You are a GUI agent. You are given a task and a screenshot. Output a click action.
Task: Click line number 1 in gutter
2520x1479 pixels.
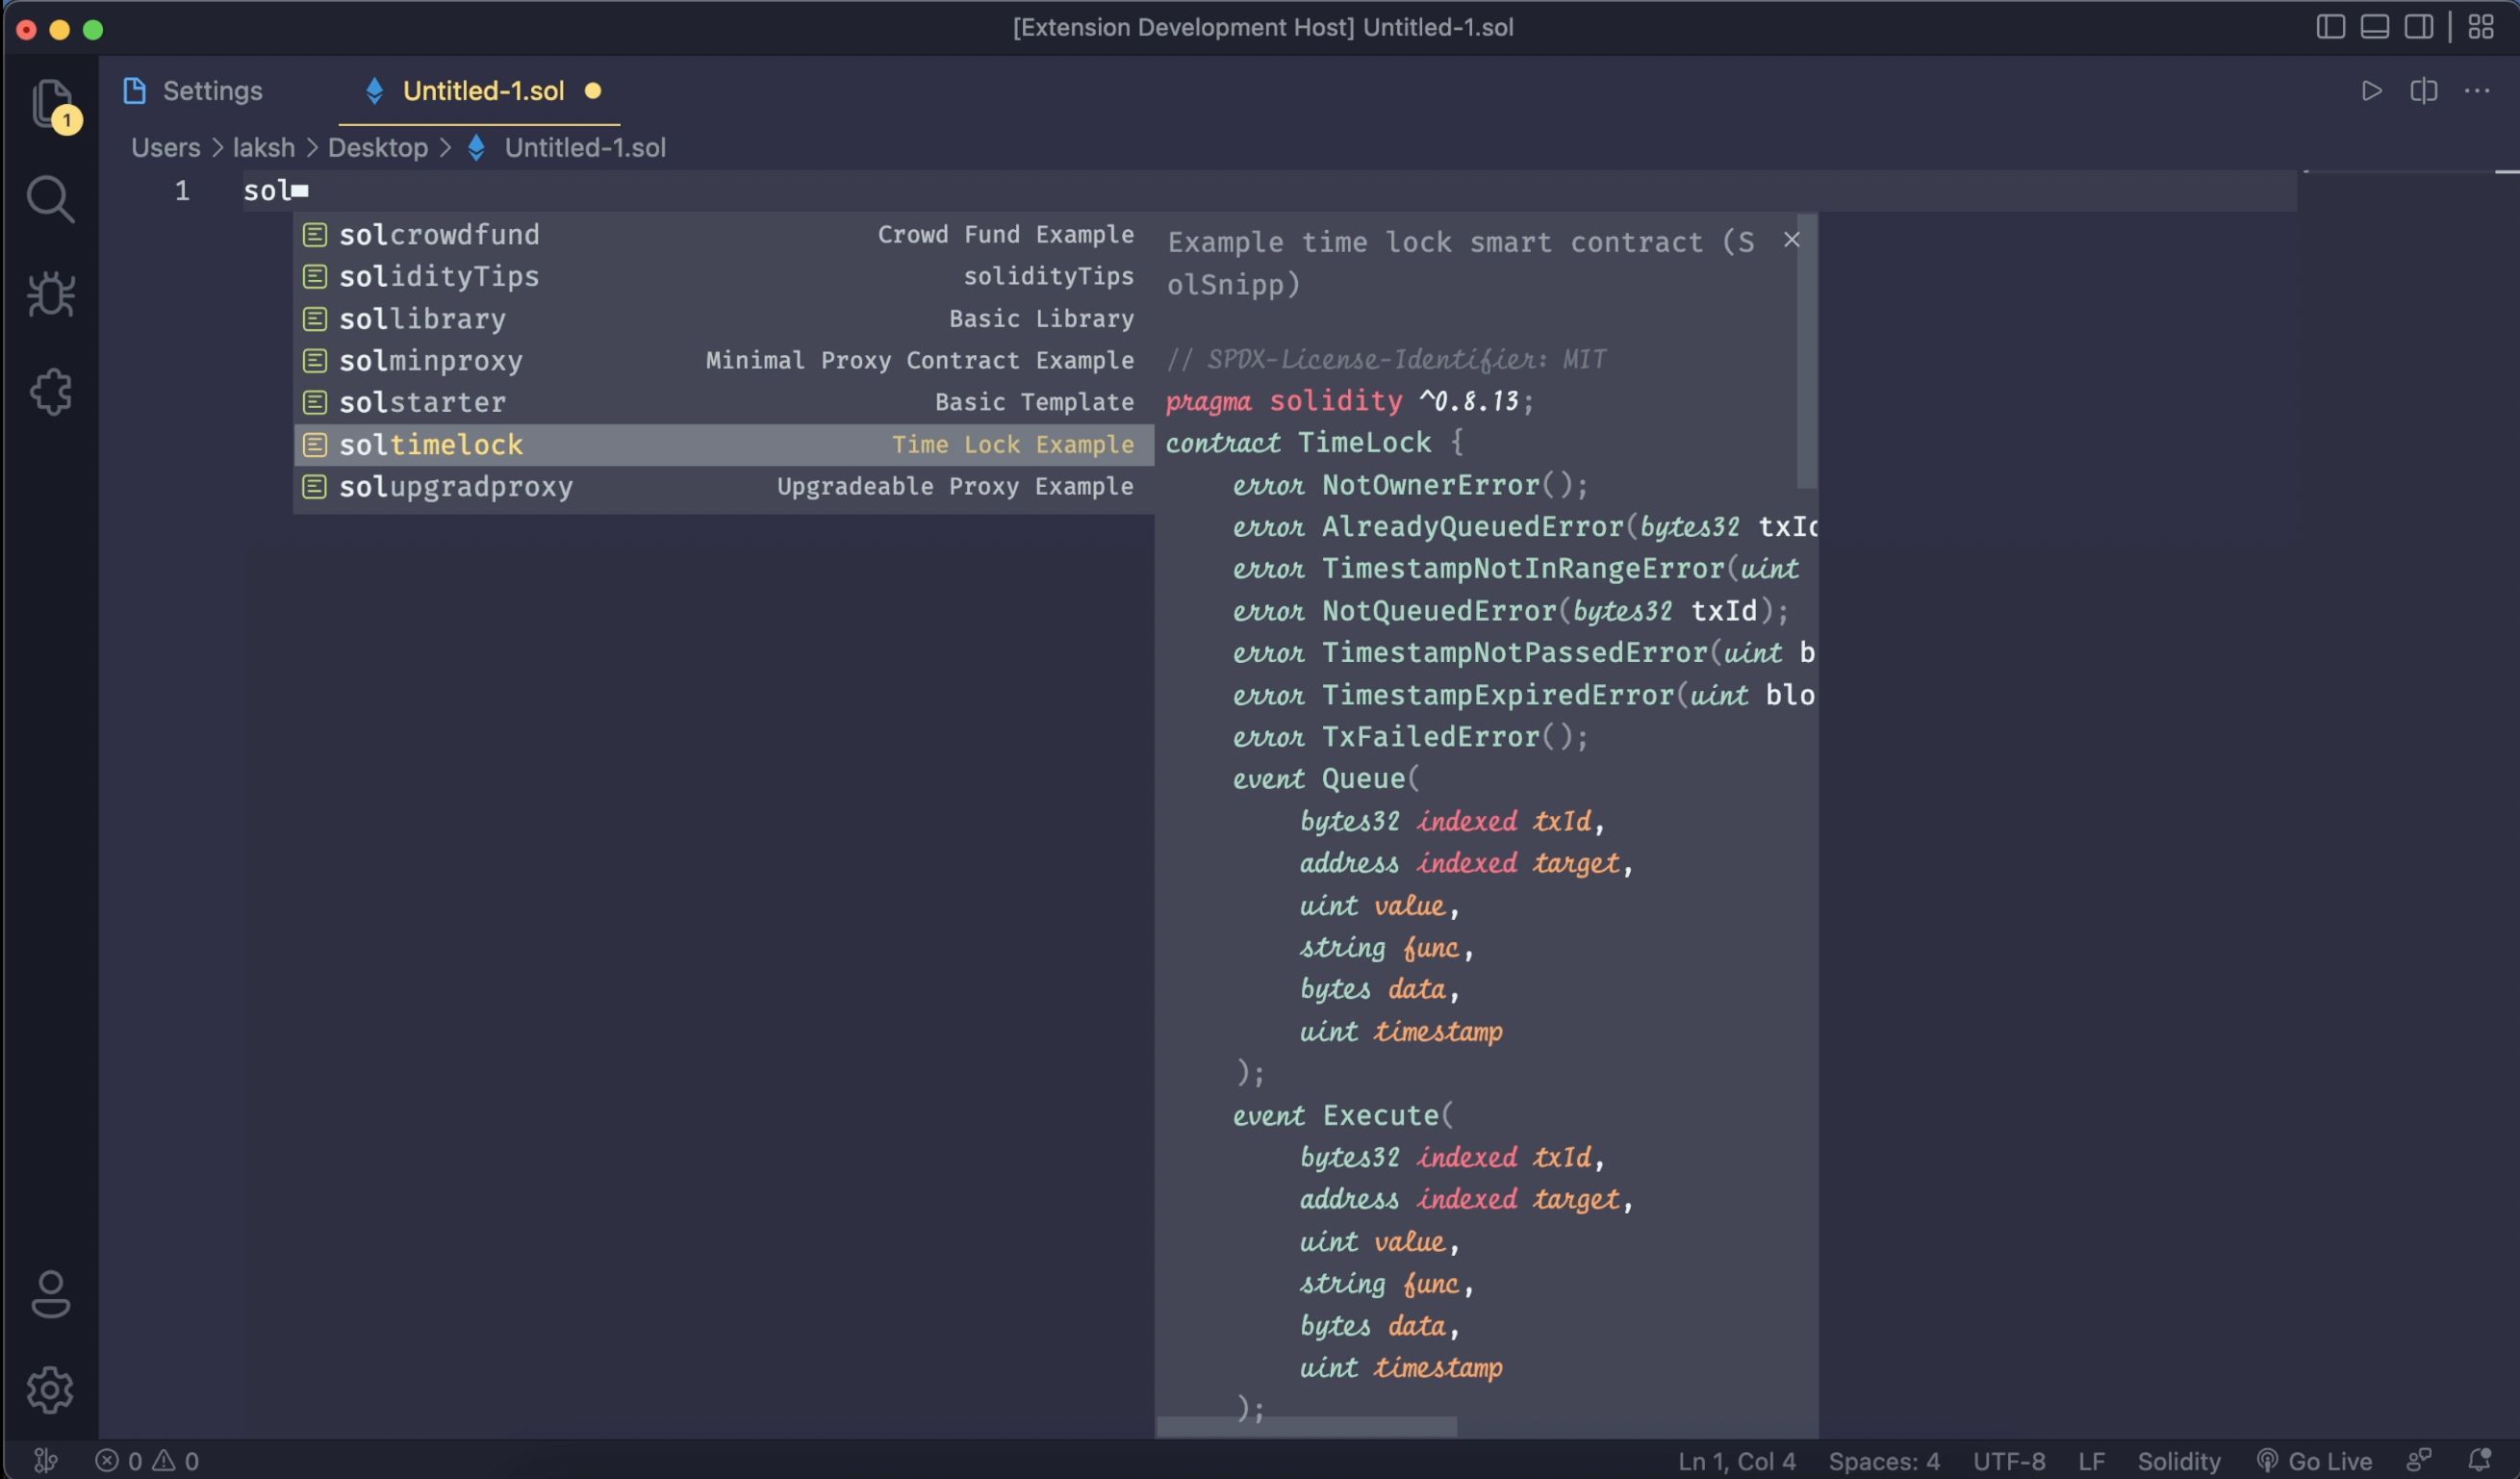(182, 190)
